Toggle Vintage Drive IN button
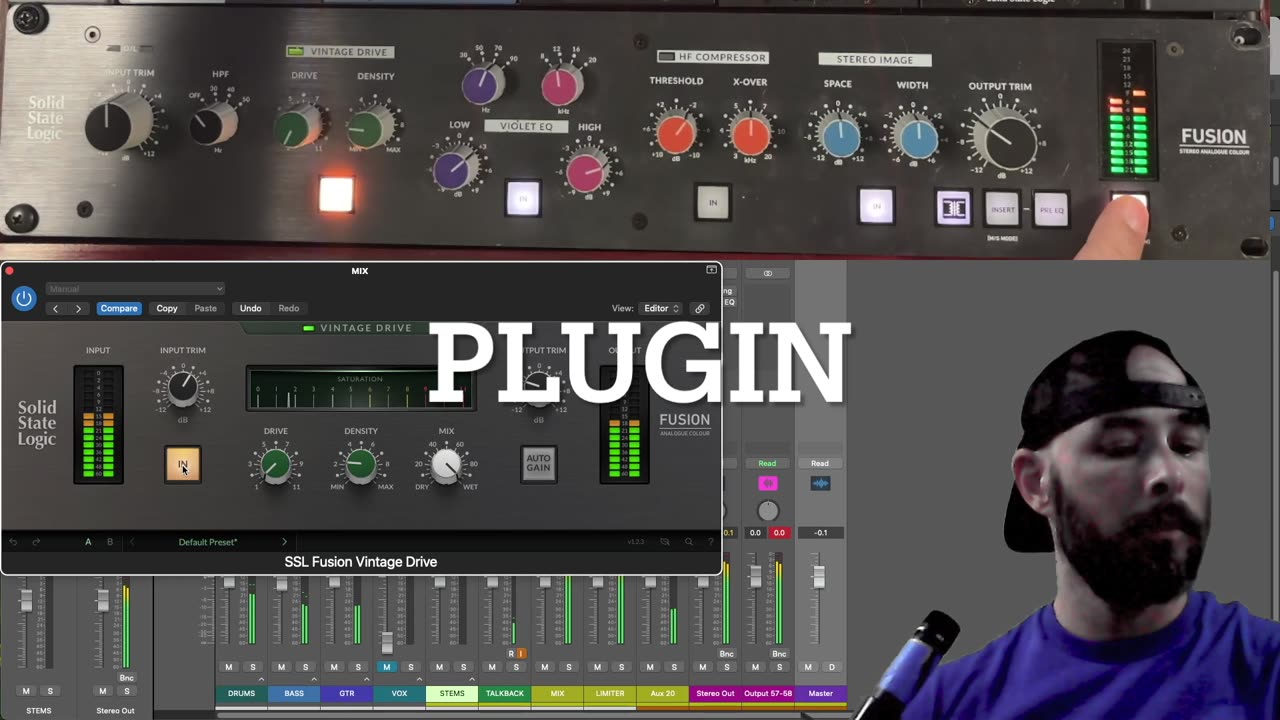Viewport: 1280px width, 720px height. [x=183, y=464]
